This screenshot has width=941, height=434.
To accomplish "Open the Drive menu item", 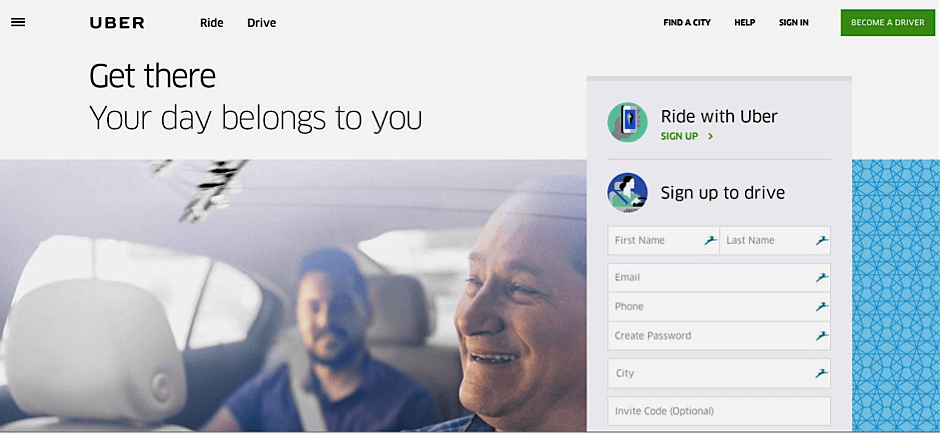I will coord(262,23).
